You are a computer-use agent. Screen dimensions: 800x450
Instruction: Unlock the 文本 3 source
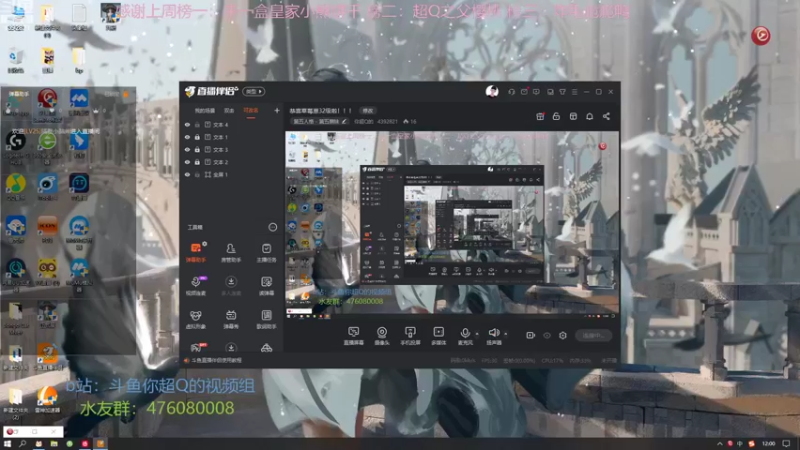(x=197, y=149)
